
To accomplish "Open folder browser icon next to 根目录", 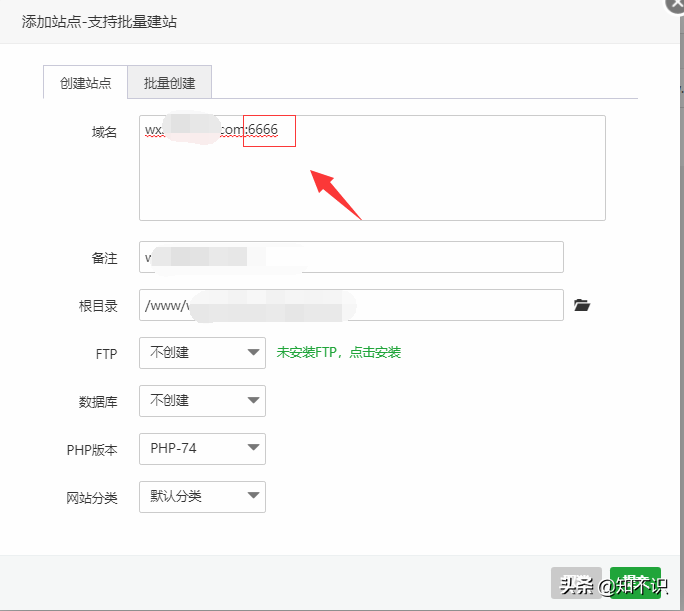I will 582,305.
